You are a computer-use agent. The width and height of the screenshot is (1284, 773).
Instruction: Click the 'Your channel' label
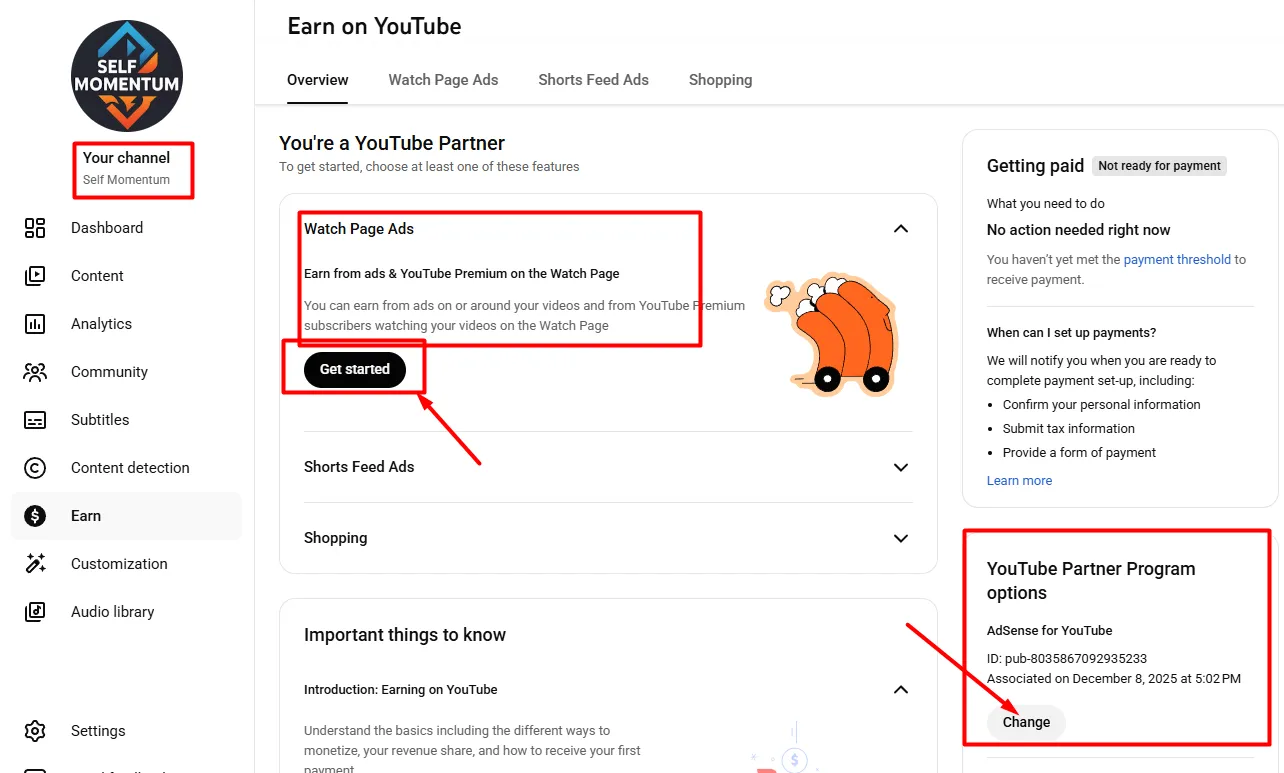127,158
